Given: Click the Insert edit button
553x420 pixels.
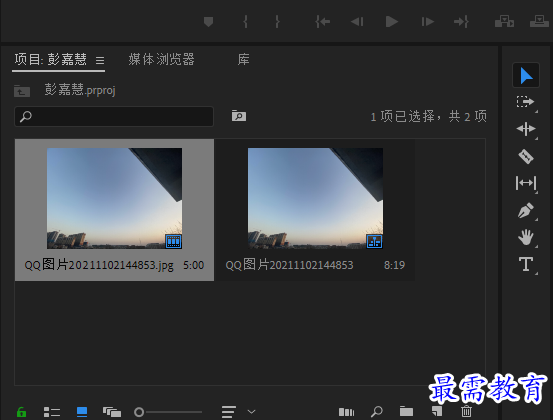Looking at the screenshot, I should 504,22.
